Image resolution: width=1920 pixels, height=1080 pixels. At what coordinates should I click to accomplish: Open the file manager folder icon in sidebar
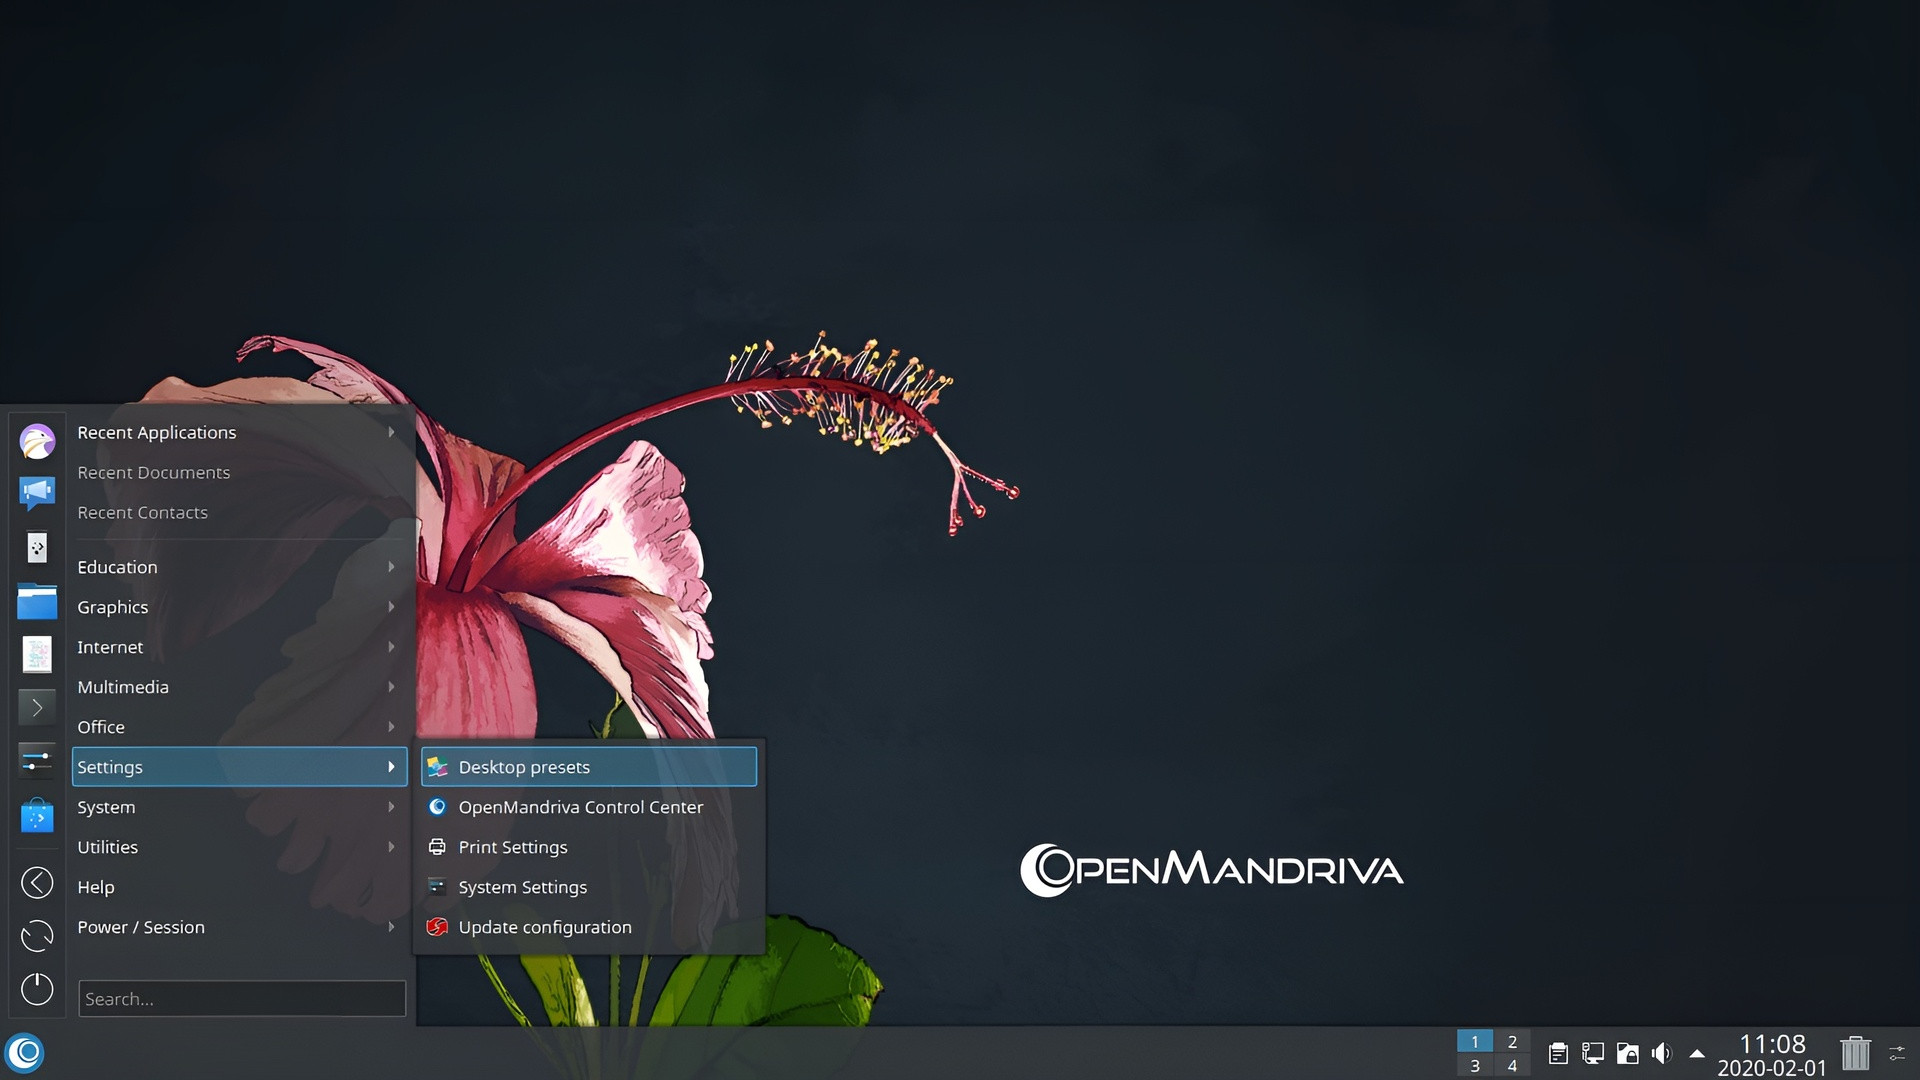(x=37, y=602)
